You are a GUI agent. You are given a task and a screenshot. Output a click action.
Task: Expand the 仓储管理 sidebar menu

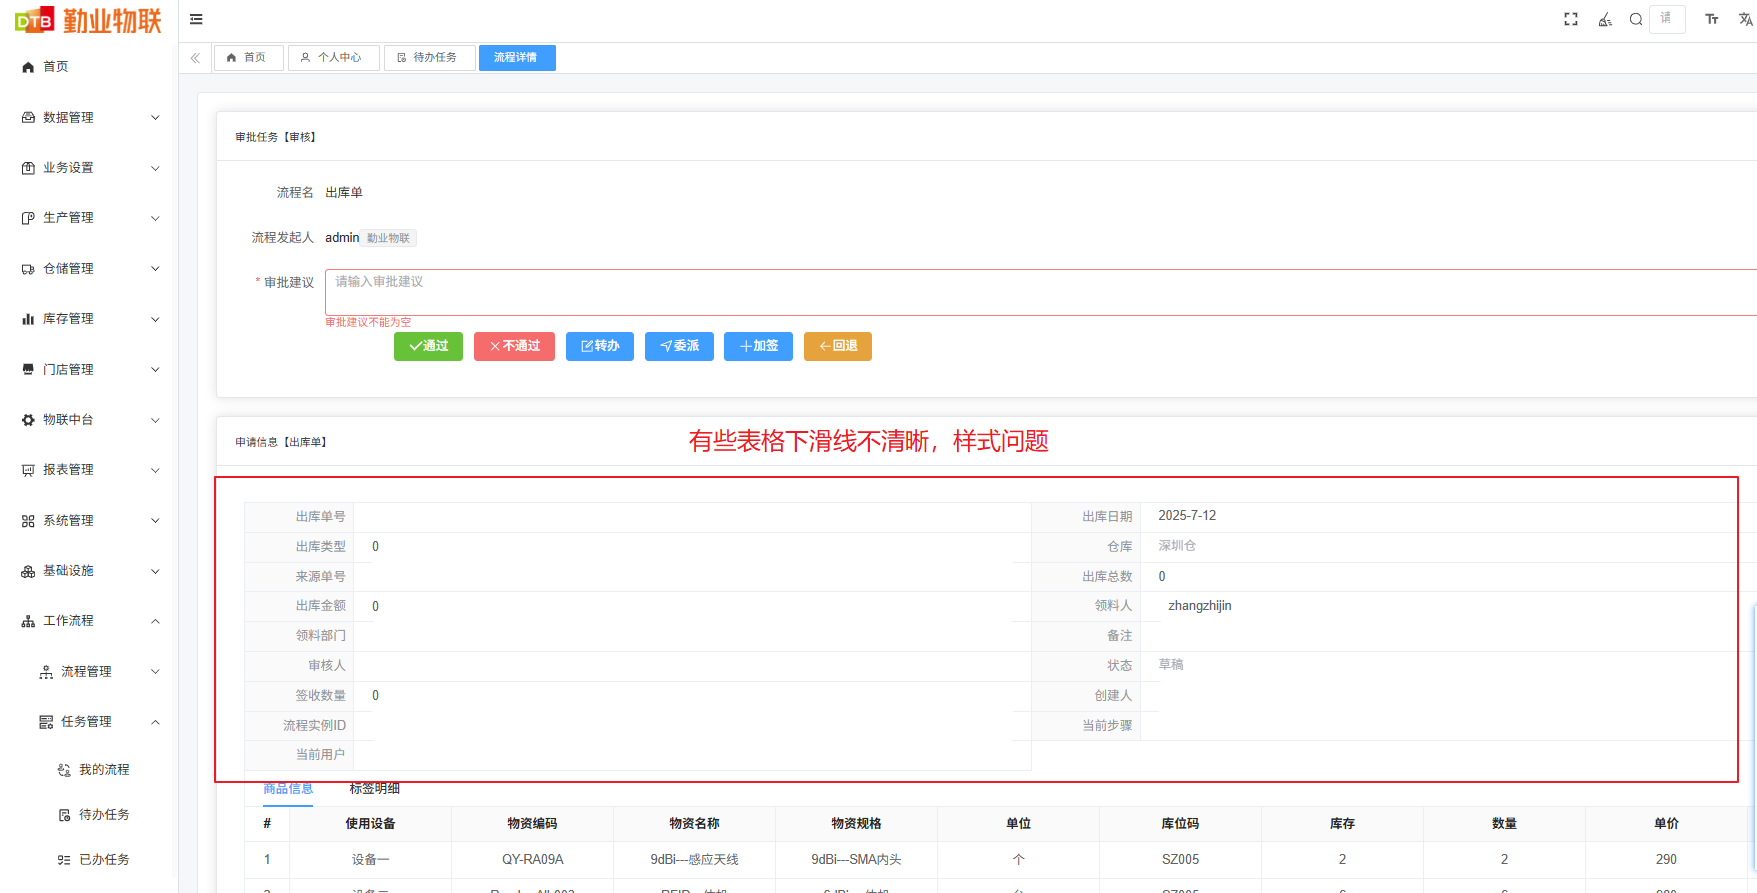[x=88, y=269]
